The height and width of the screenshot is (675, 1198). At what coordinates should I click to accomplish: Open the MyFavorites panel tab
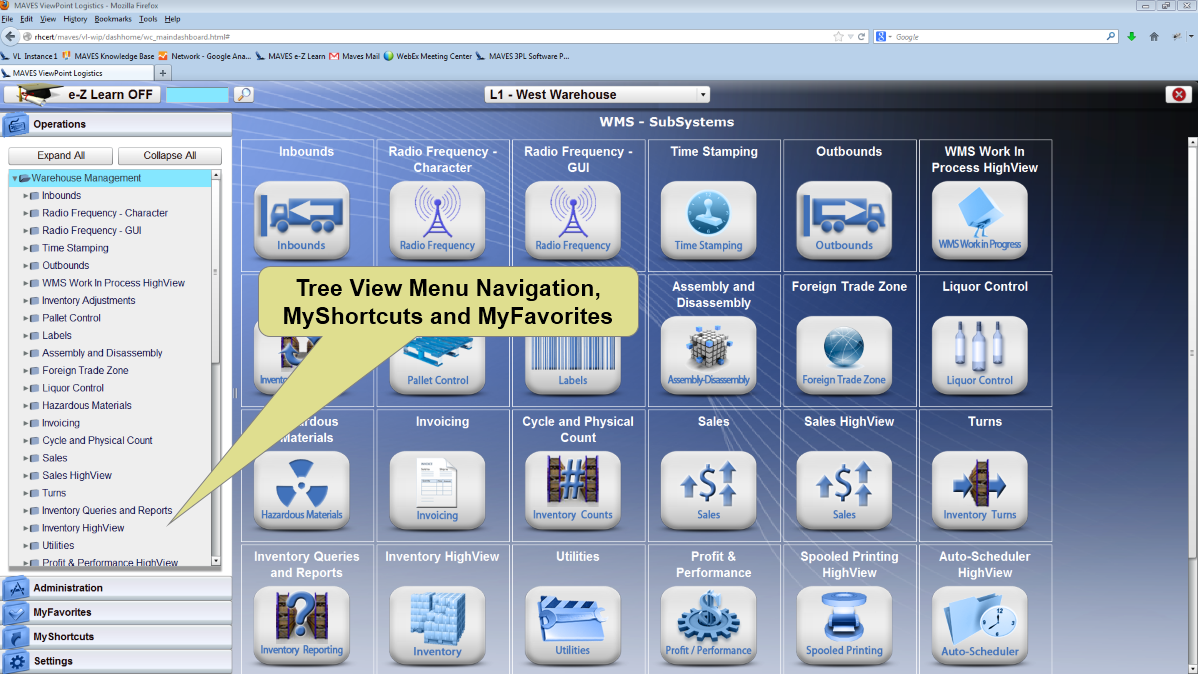tap(116, 612)
